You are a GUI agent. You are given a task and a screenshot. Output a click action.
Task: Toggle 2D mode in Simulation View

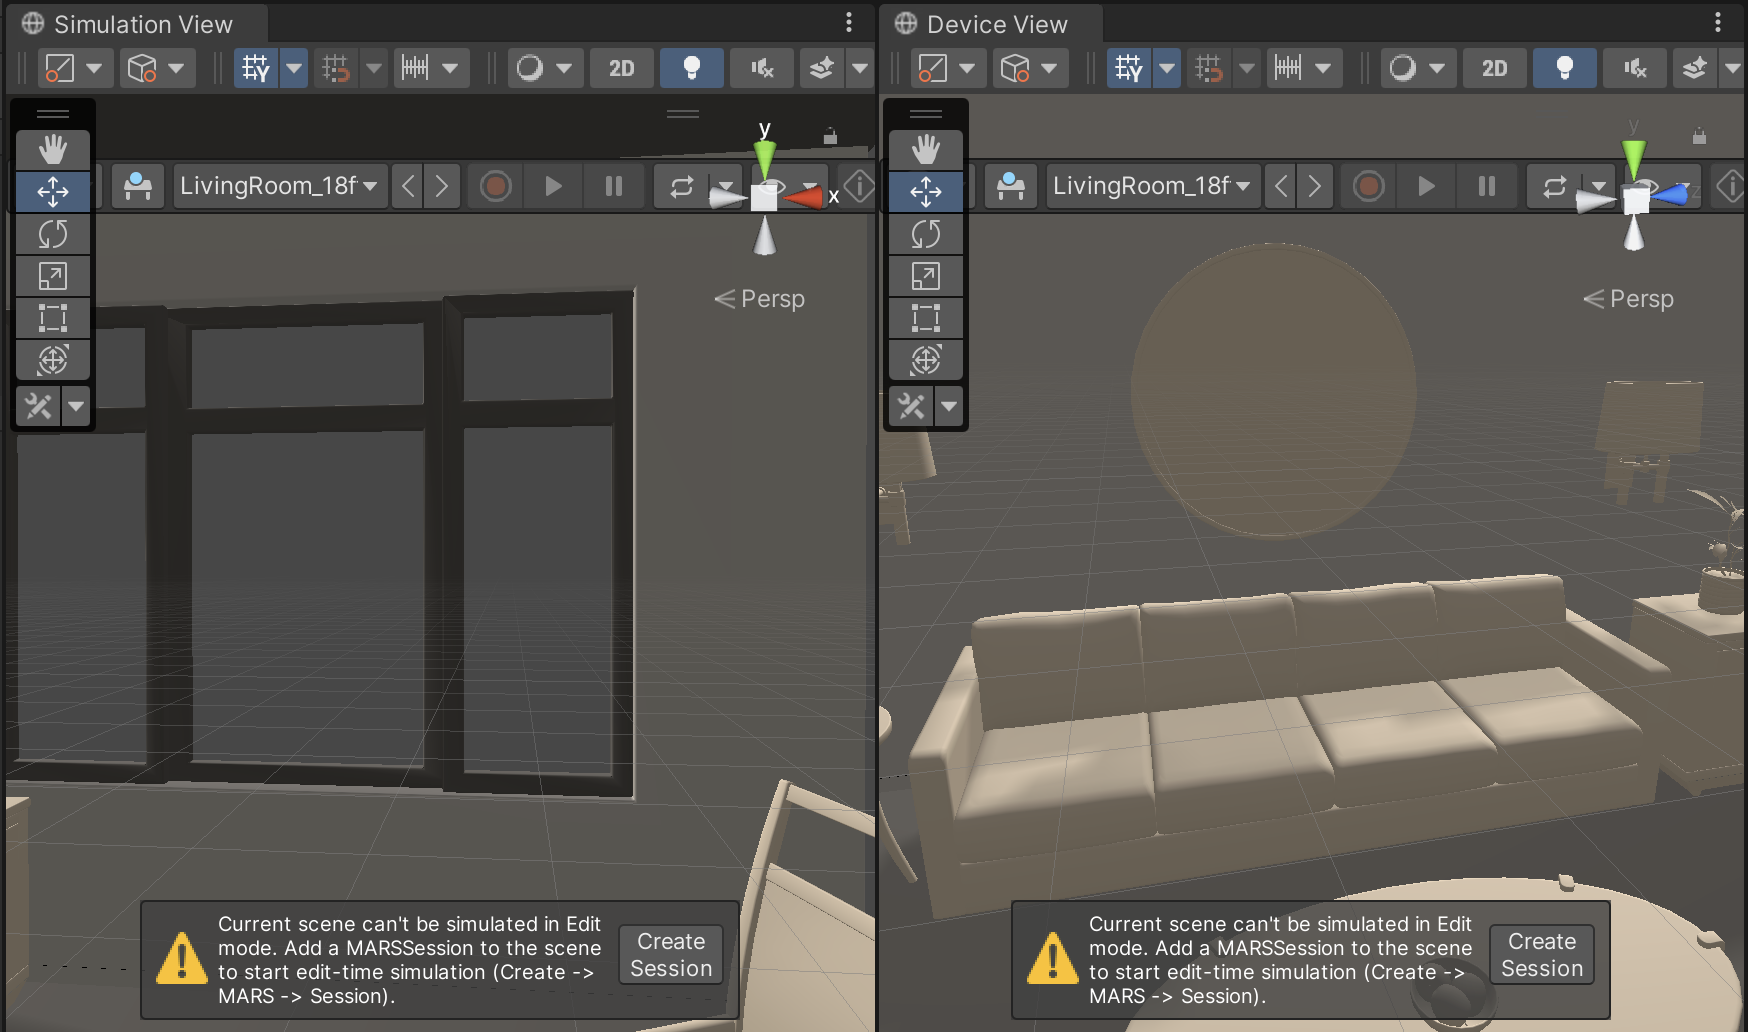pyautogui.click(x=621, y=68)
